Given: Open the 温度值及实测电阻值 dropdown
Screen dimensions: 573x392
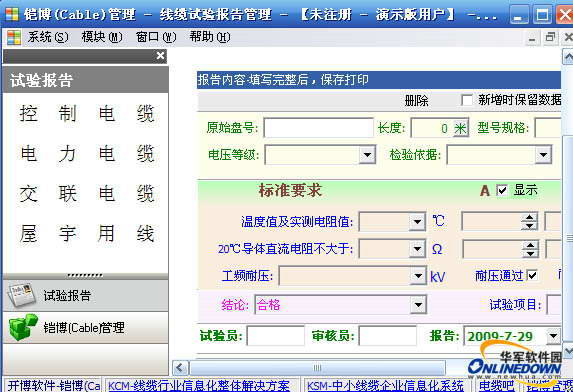Looking at the screenshot, I should pos(417,222).
